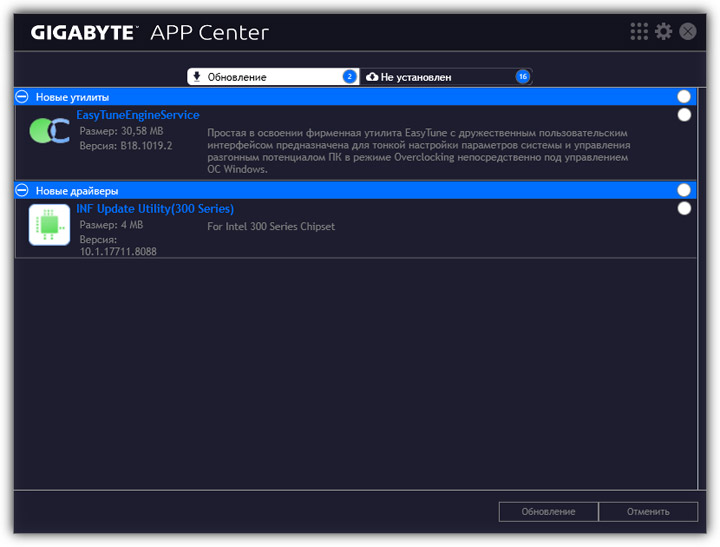Switch to the Не установлен tab
Screen dimensions: 720x547
(446, 77)
